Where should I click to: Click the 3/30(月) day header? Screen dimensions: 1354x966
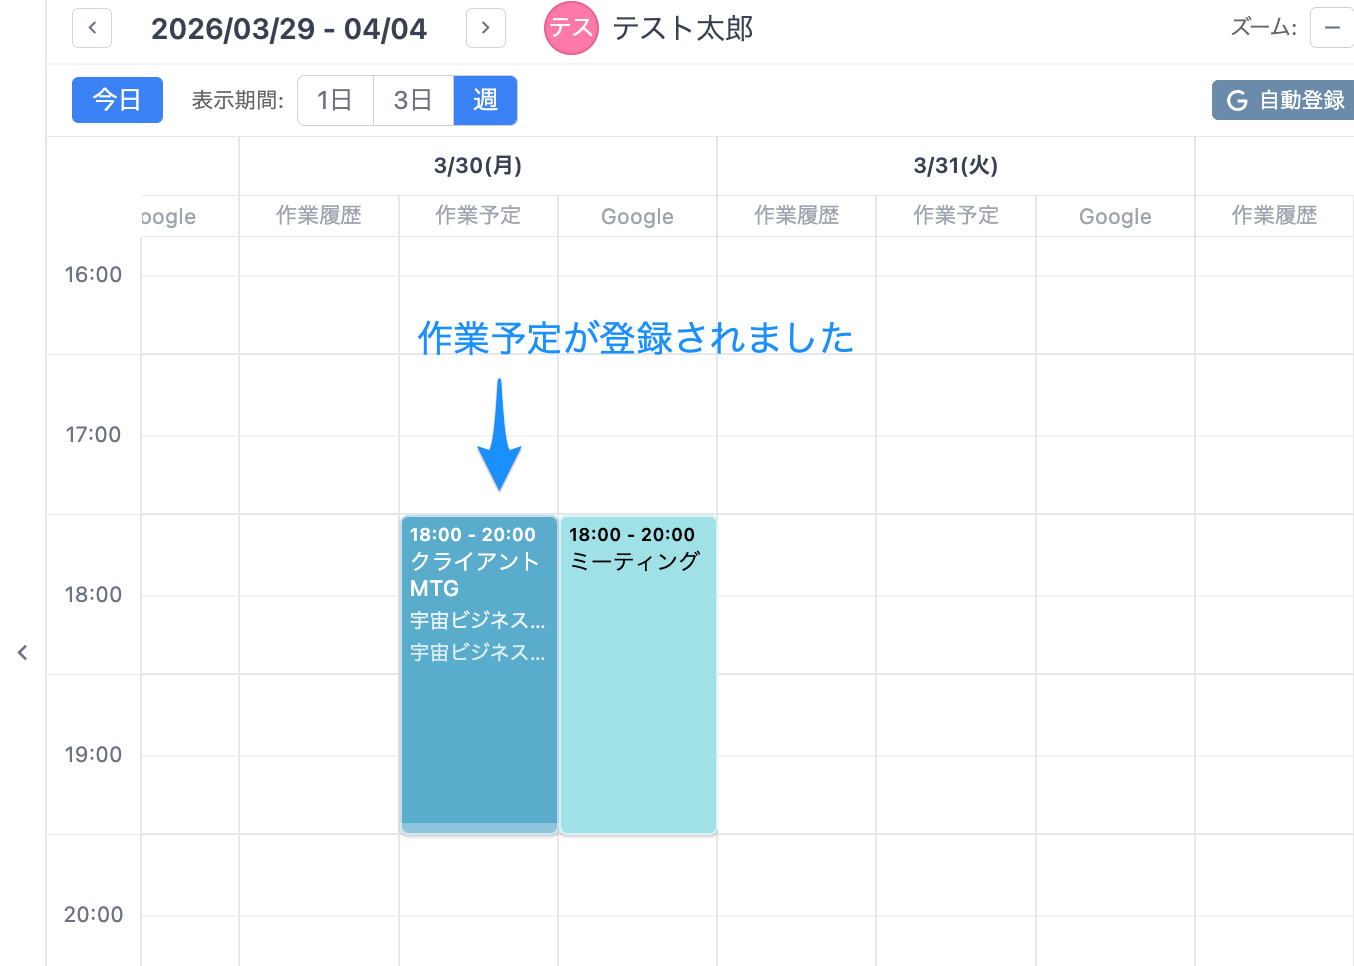point(477,165)
